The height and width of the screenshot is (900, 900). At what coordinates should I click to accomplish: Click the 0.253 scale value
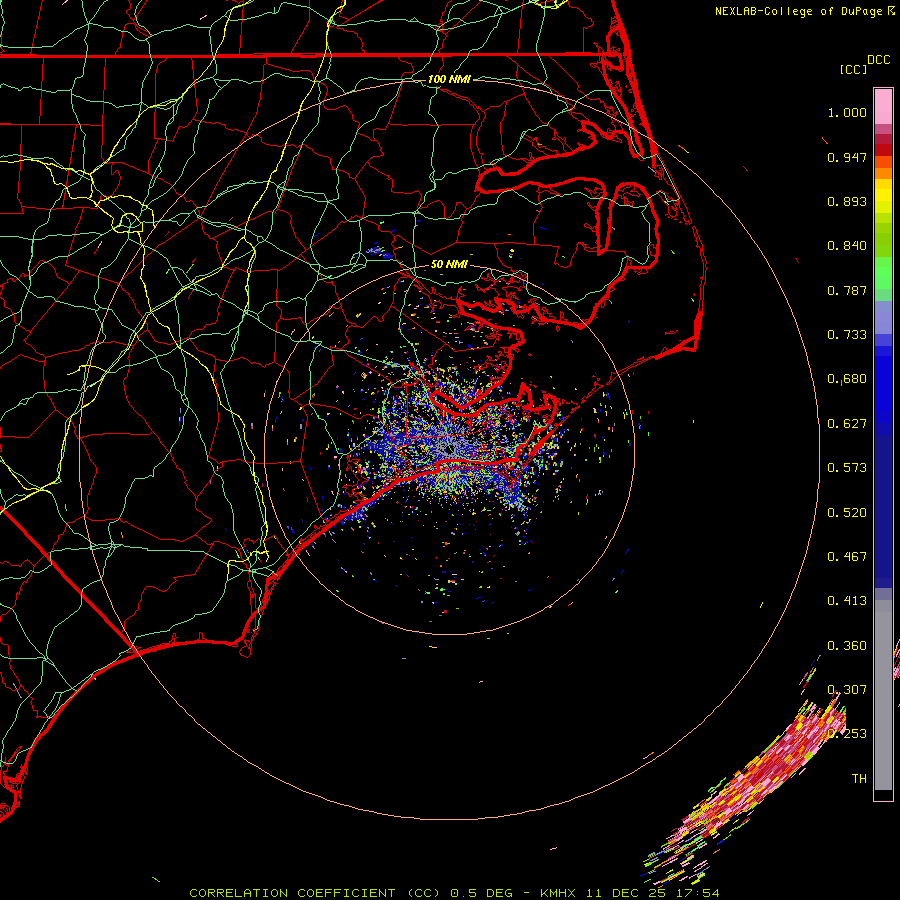pos(847,734)
